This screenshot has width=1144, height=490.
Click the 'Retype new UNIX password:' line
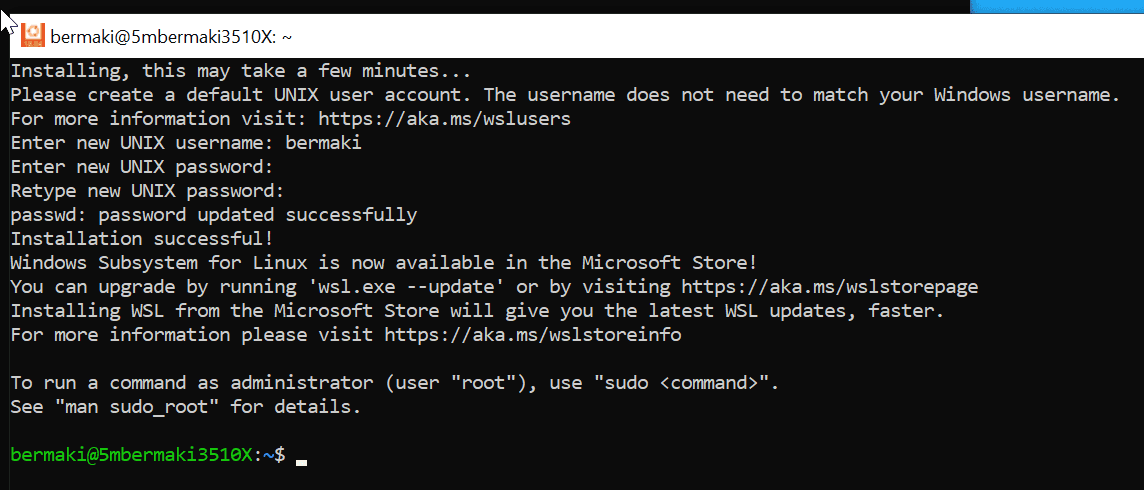pos(148,191)
